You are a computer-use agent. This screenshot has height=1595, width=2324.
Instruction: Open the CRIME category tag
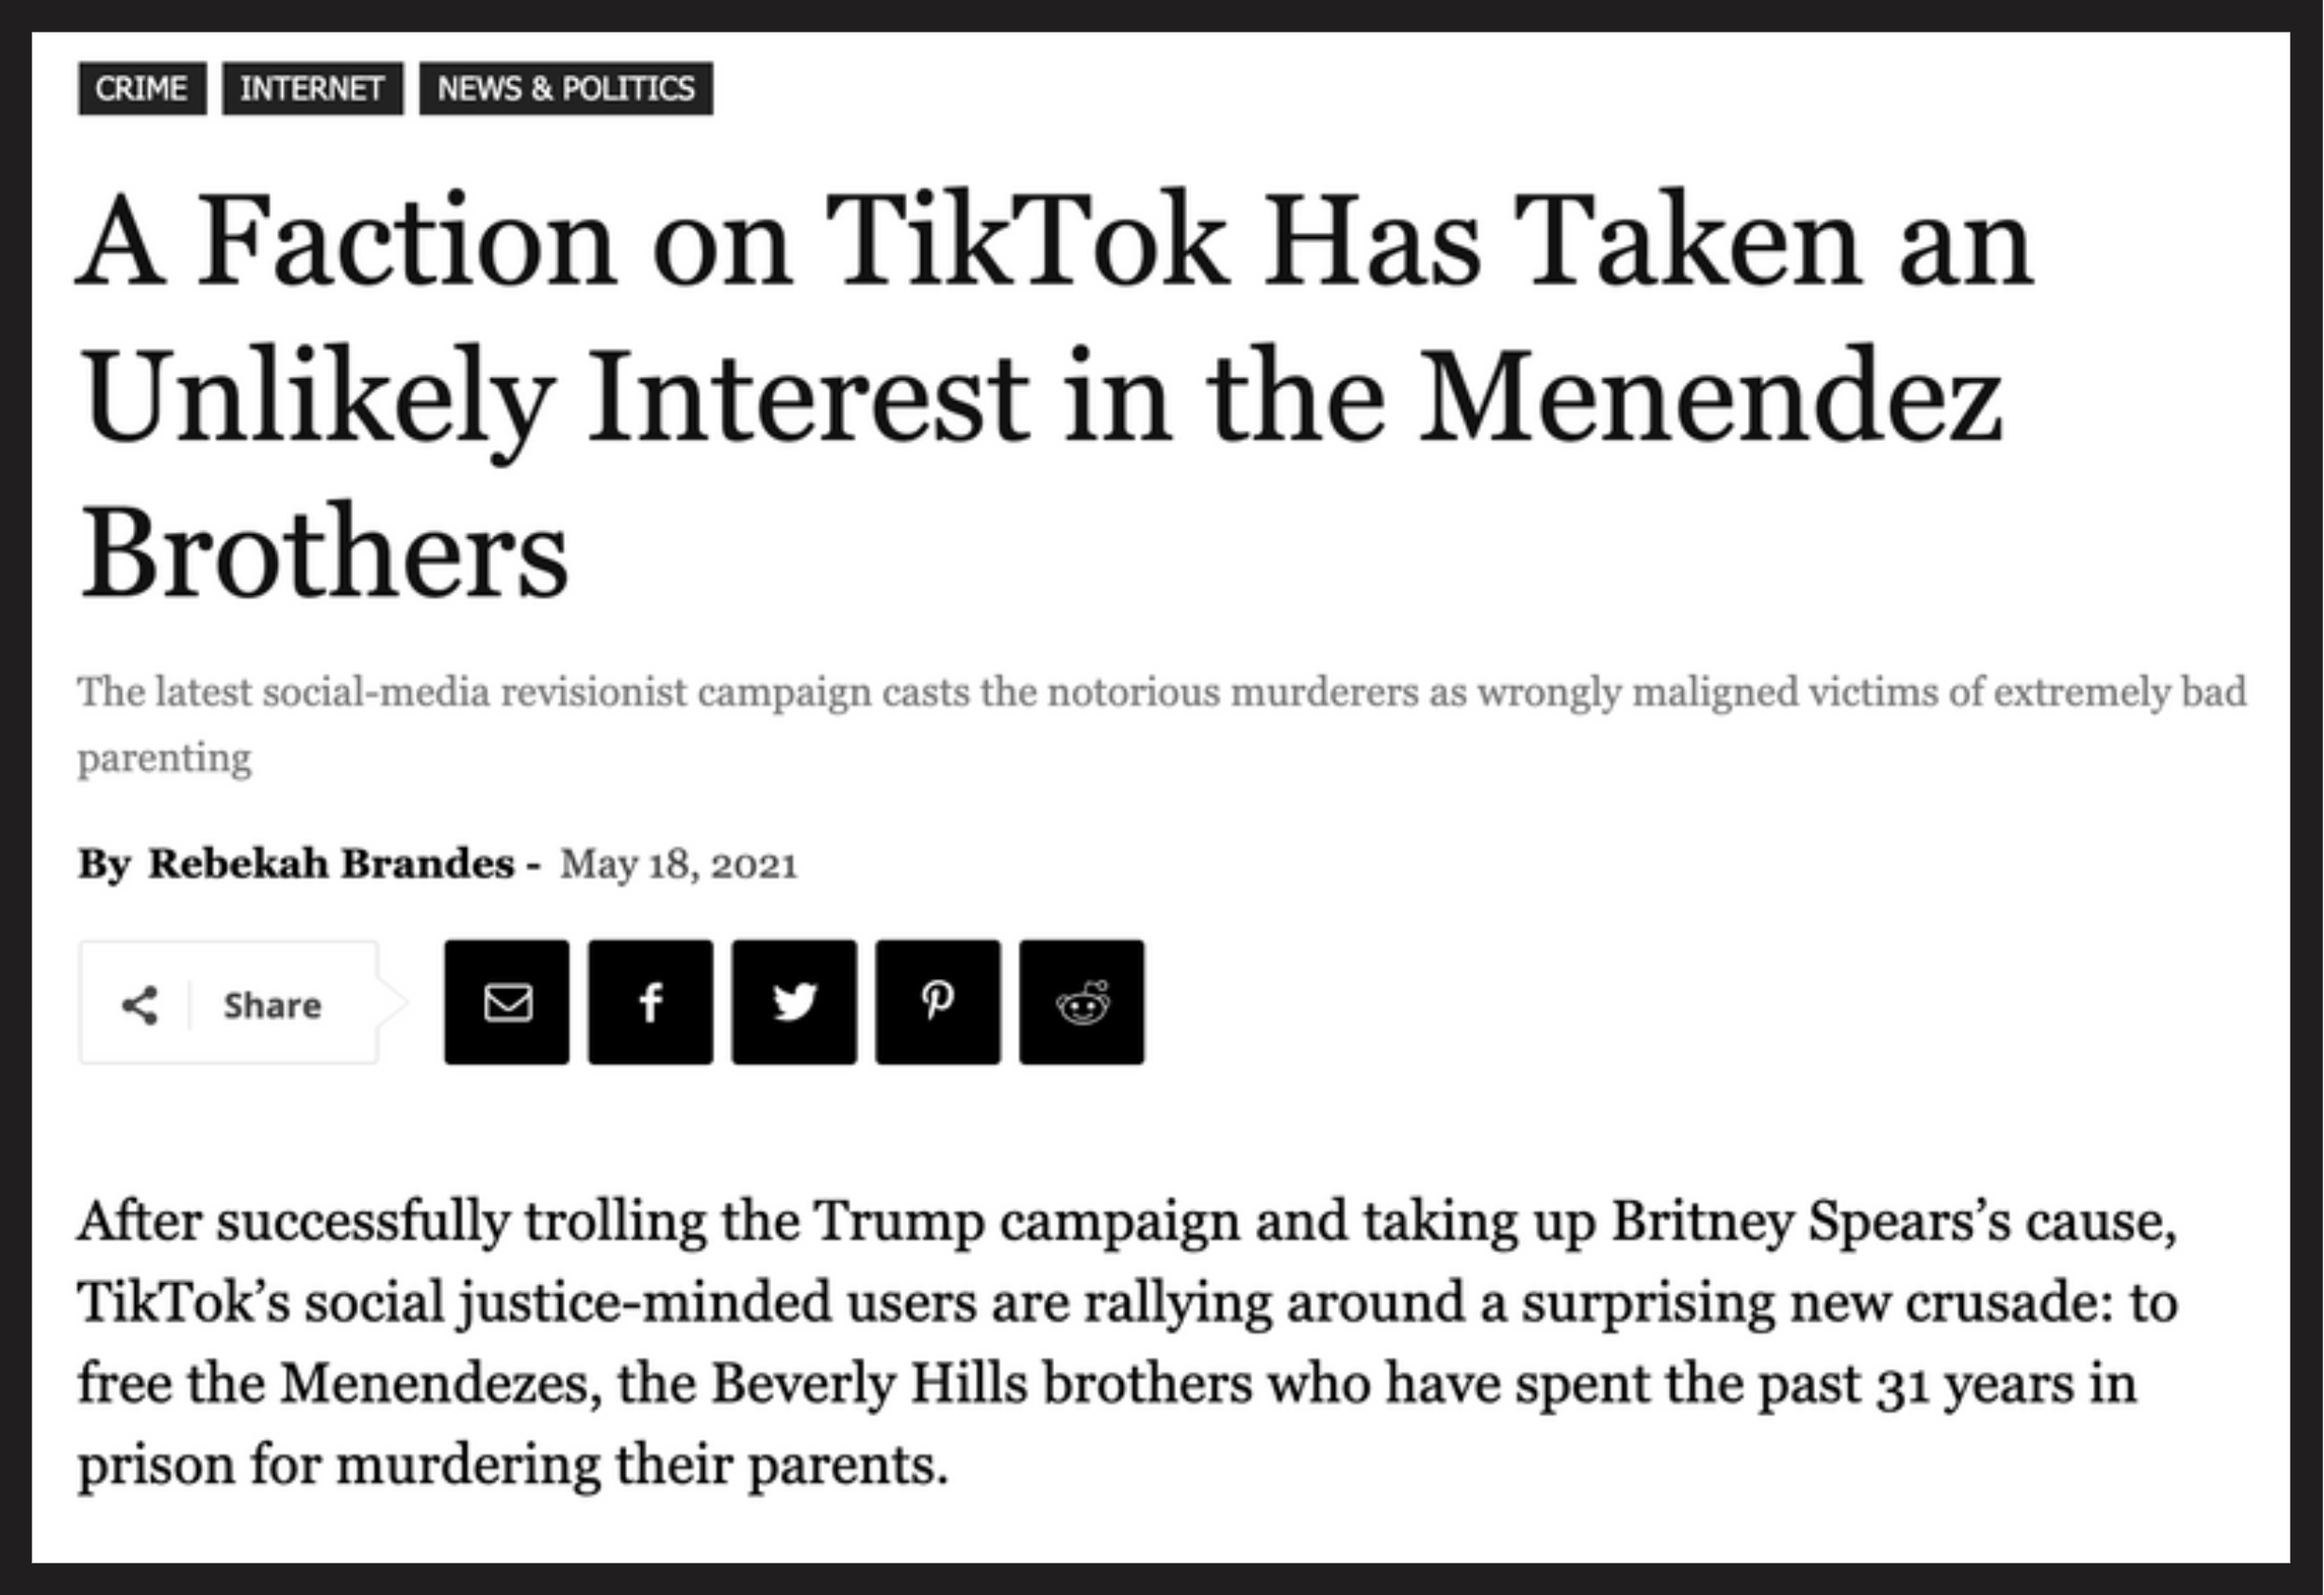point(142,88)
